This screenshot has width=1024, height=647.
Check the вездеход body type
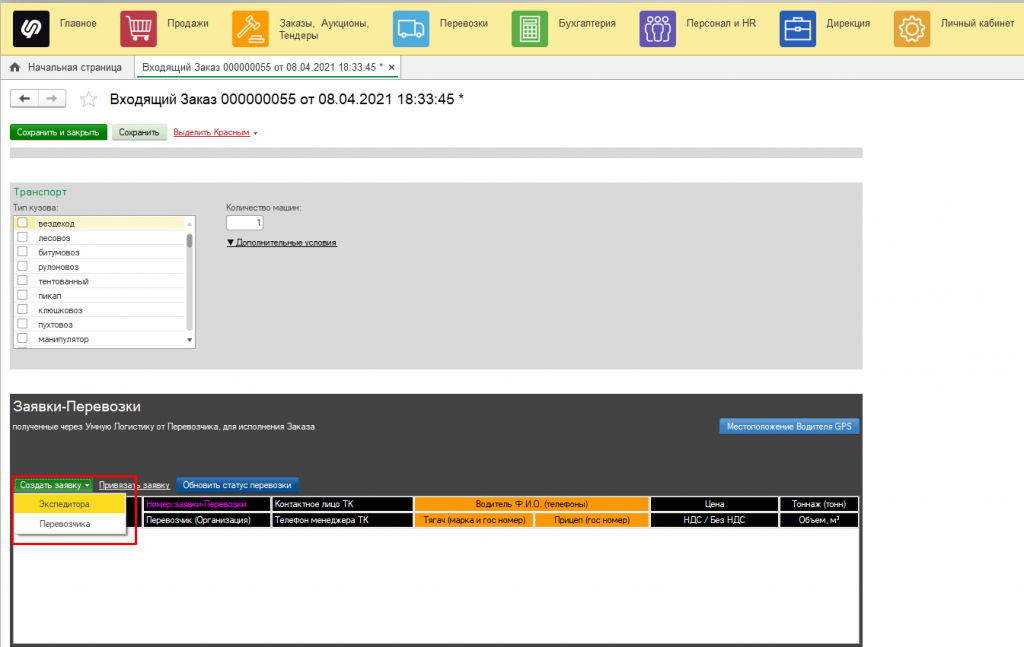click(x=23, y=223)
